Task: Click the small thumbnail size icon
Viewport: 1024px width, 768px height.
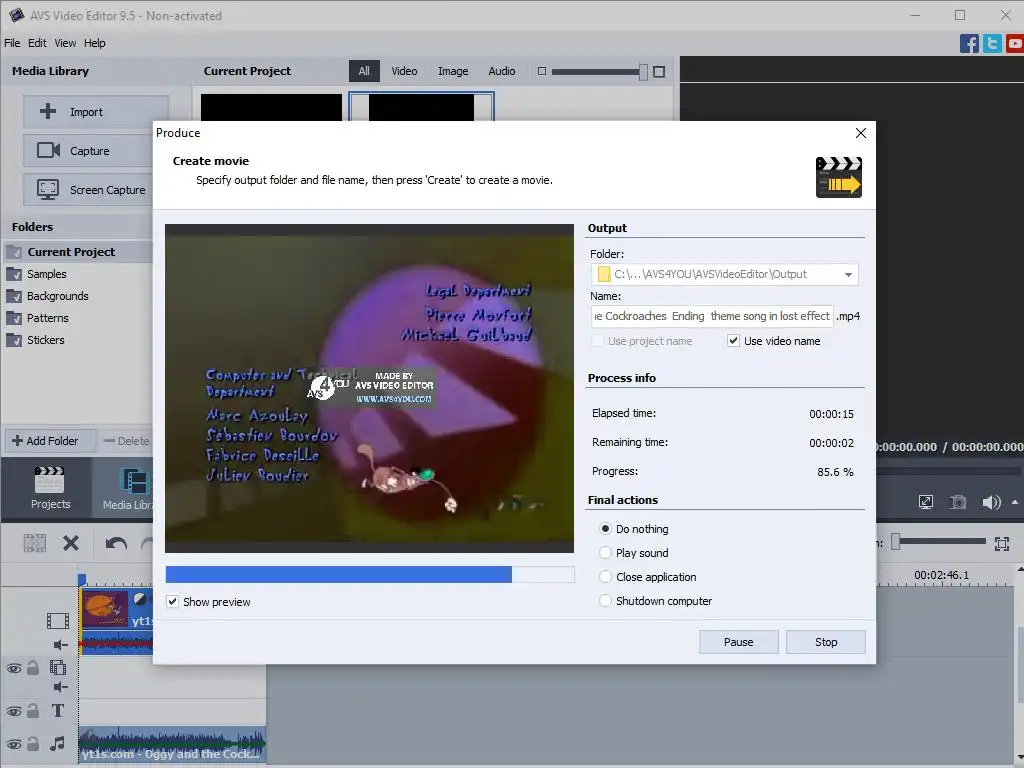Action: pos(541,71)
